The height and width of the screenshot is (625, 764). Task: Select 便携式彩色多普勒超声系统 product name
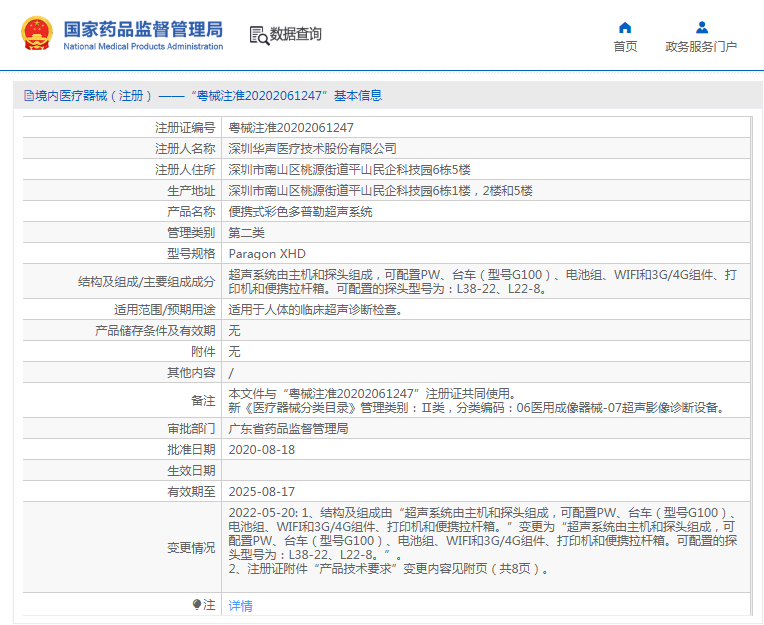(x=300, y=211)
